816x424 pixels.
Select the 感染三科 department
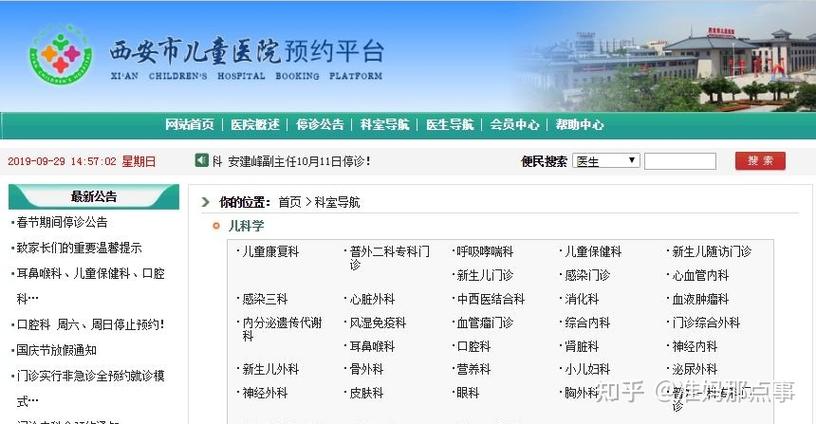265,299
